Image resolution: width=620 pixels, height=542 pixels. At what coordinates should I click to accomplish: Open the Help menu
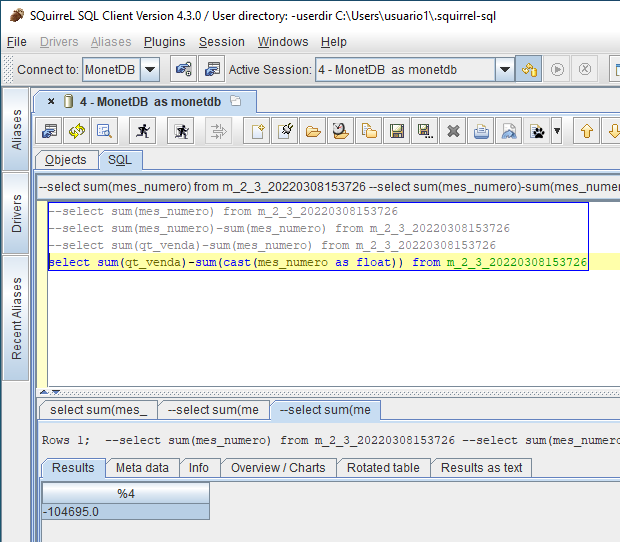point(334,42)
